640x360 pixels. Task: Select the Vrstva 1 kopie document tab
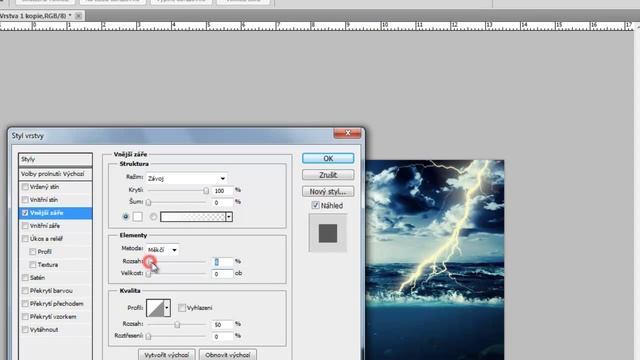click(x=36, y=16)
